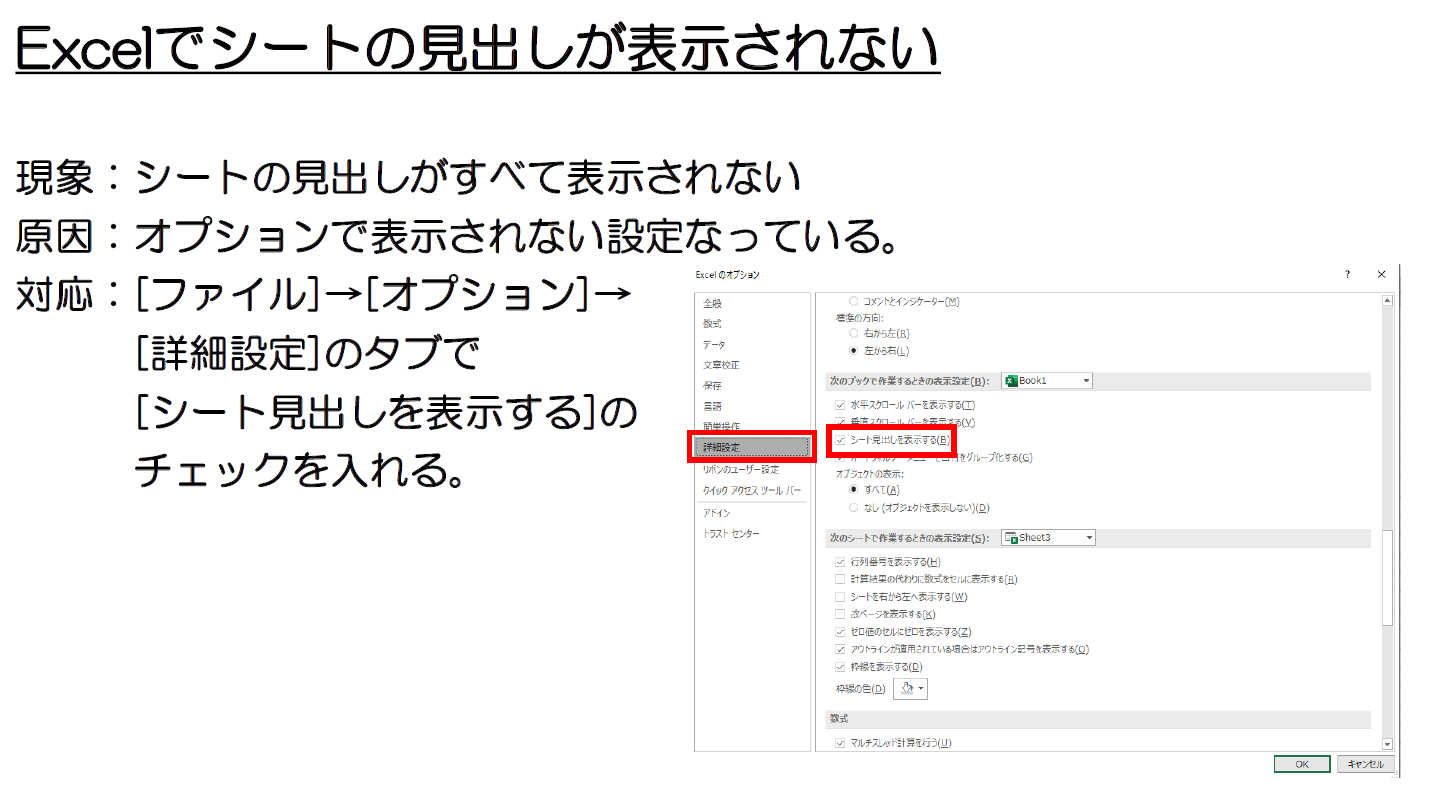Screen dimensions: 1434x786
Task: Toggle 枠線を表示する checkbox
Action: (840, 667)
